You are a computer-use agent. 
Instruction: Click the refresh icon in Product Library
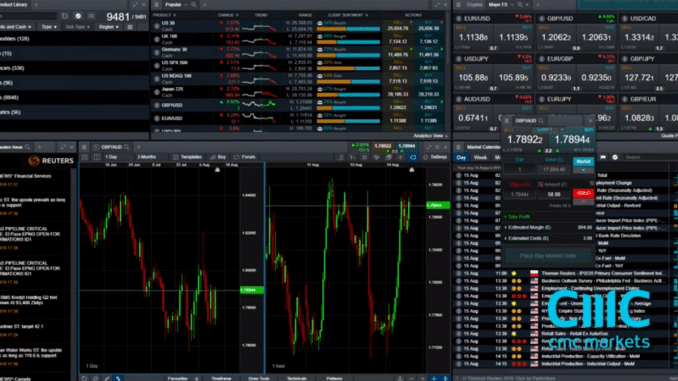64,16
